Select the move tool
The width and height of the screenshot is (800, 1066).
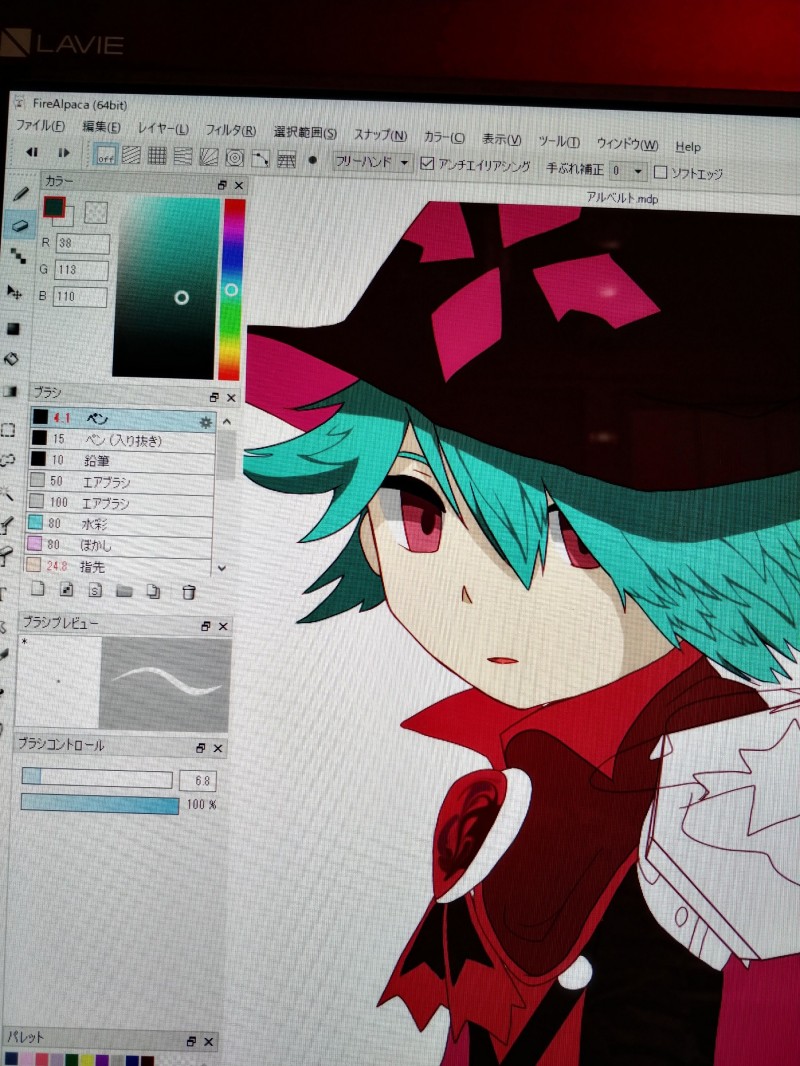pyautogui.click(x=15, y=292)
